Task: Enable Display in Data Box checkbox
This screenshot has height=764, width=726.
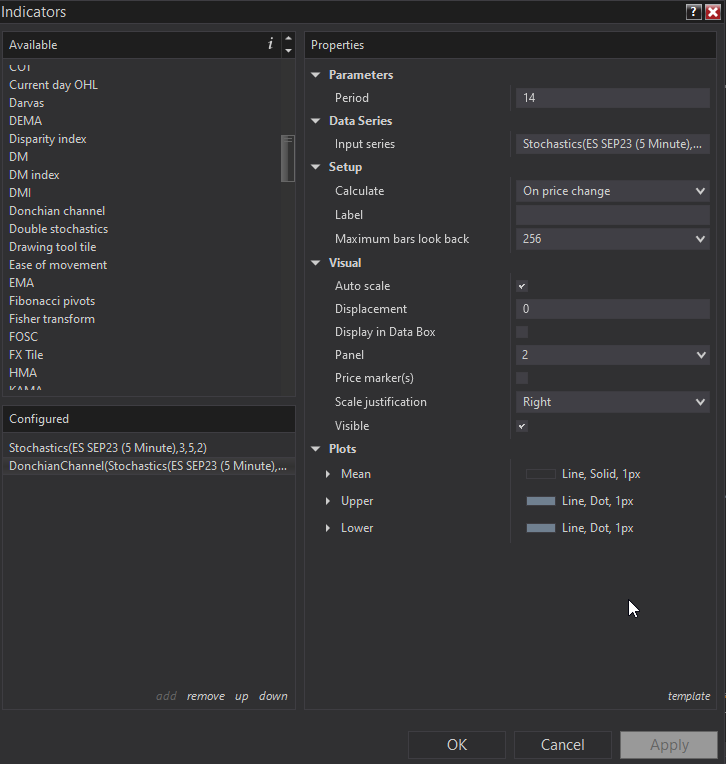Action: 522,332
